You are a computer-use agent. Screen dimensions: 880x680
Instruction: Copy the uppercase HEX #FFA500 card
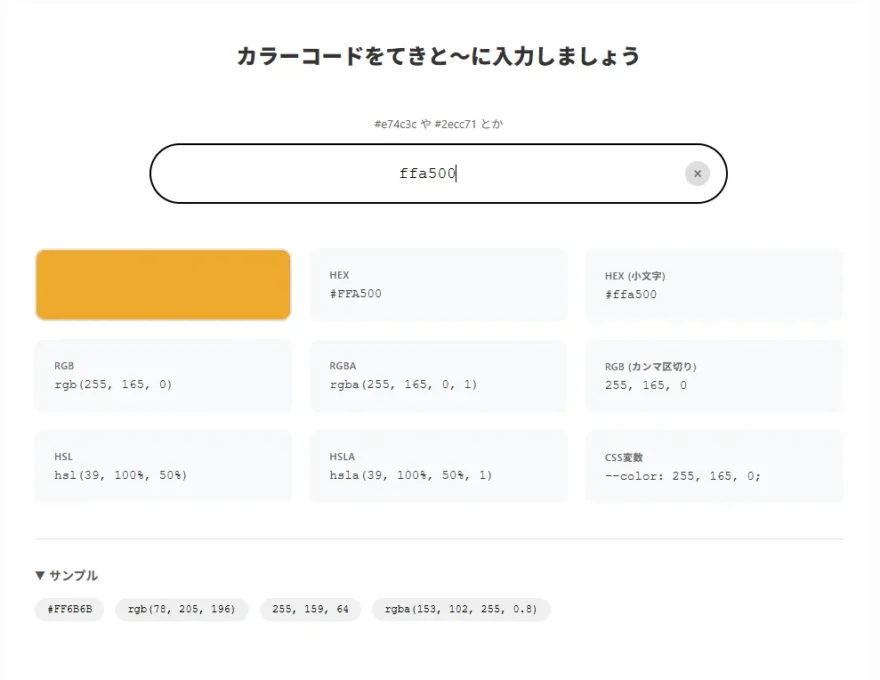click(x=438, y=285)
